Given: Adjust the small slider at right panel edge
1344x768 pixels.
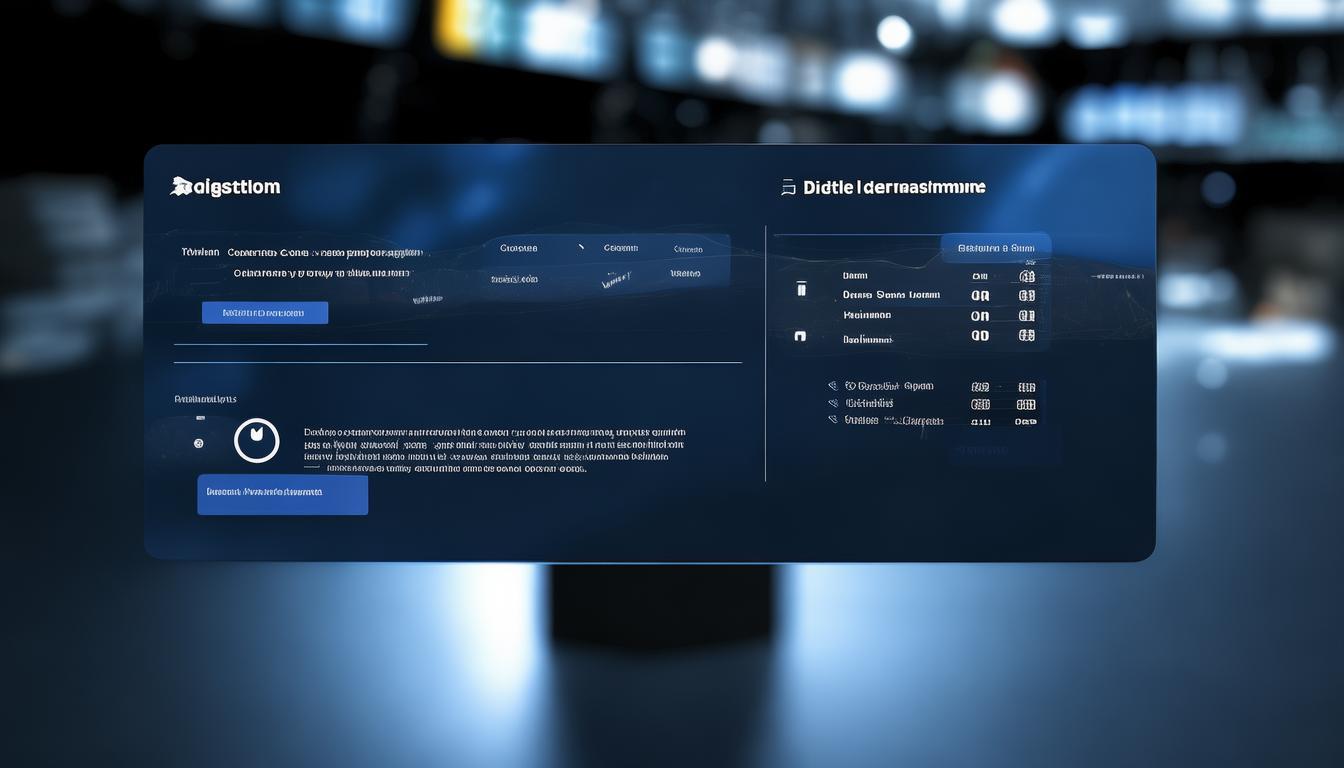Looking at the screenshot, I should click(1114, 275).
